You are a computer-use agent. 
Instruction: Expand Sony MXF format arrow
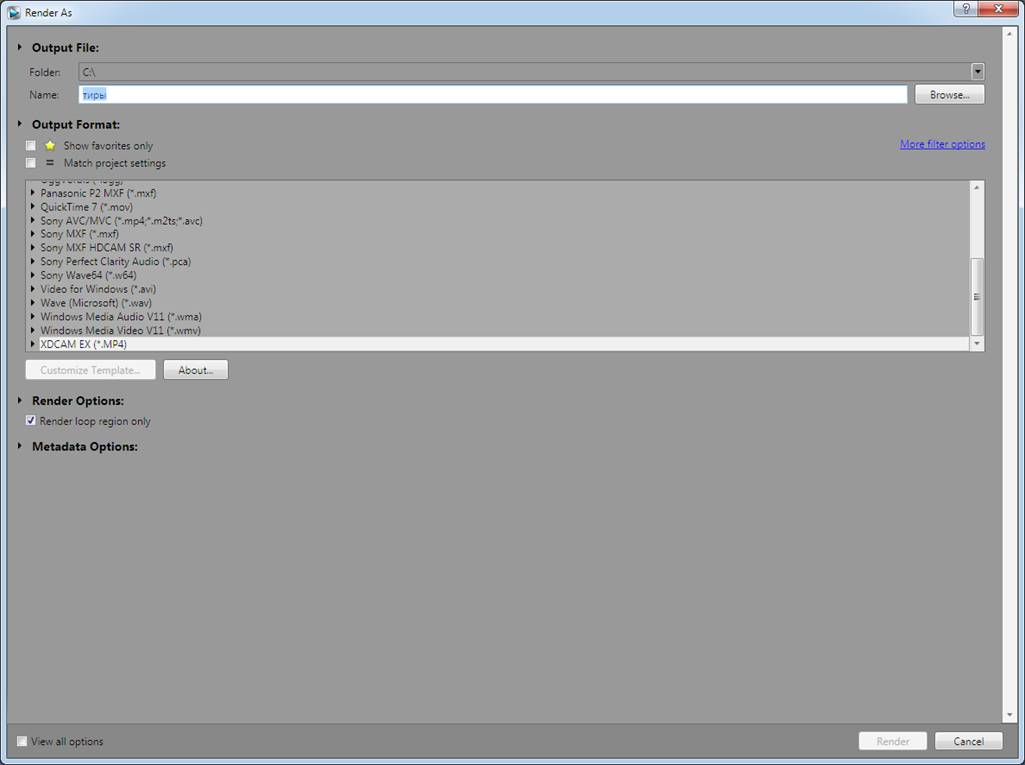33,234
